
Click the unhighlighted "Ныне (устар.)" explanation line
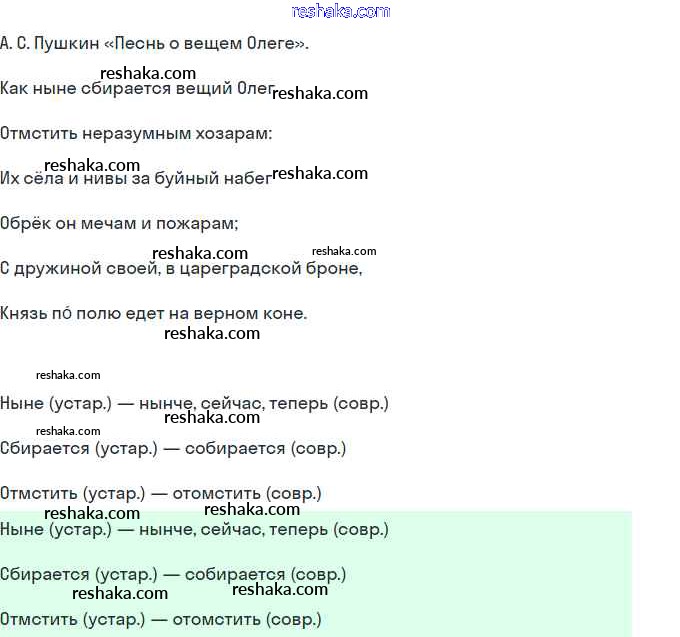[194, 404]
